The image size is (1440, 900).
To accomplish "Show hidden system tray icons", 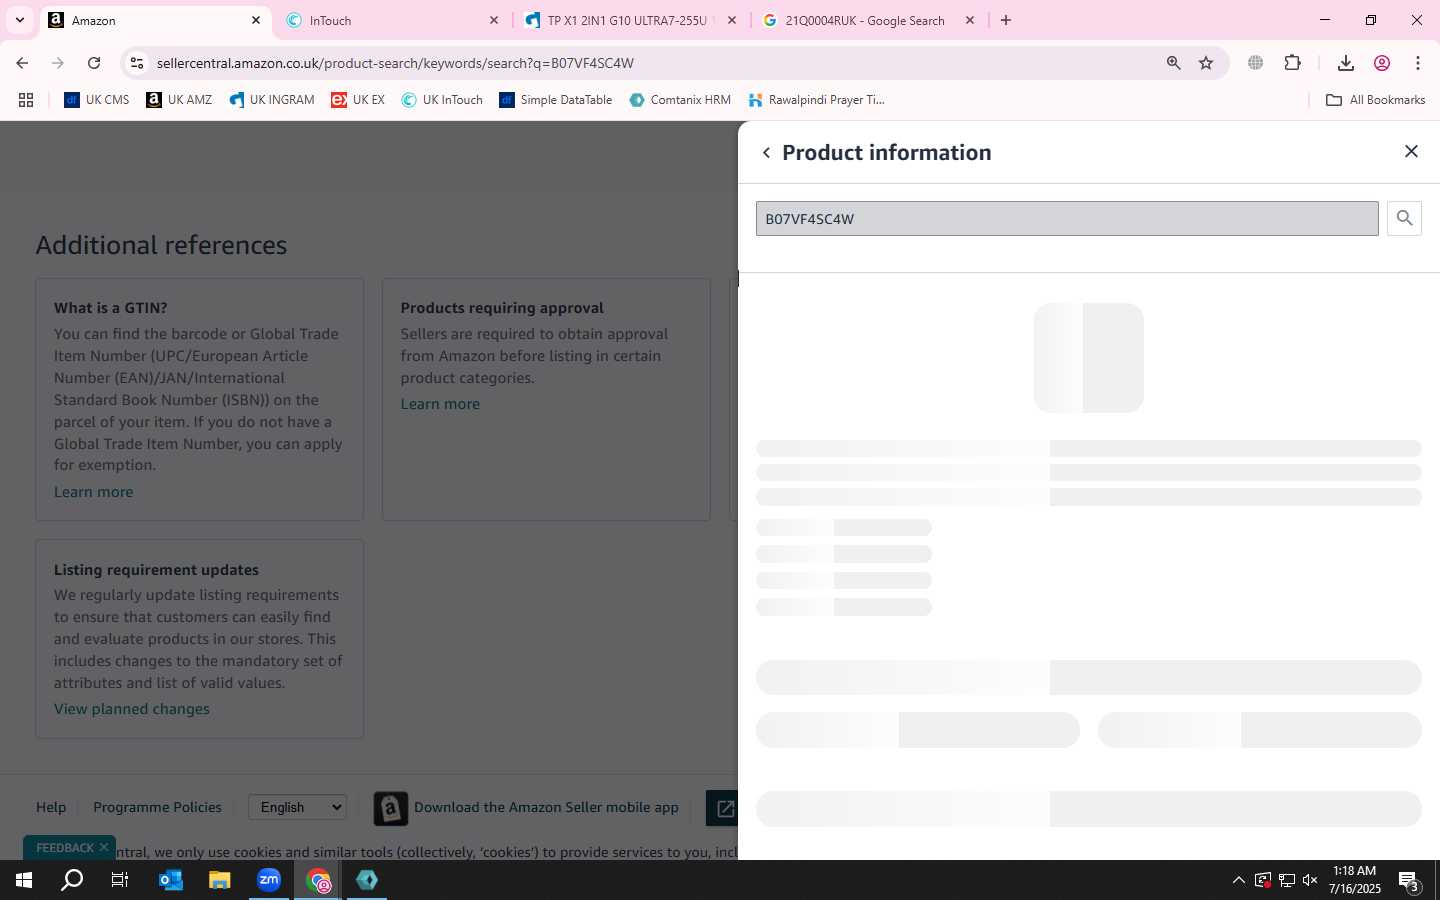I will (1238, 880).
